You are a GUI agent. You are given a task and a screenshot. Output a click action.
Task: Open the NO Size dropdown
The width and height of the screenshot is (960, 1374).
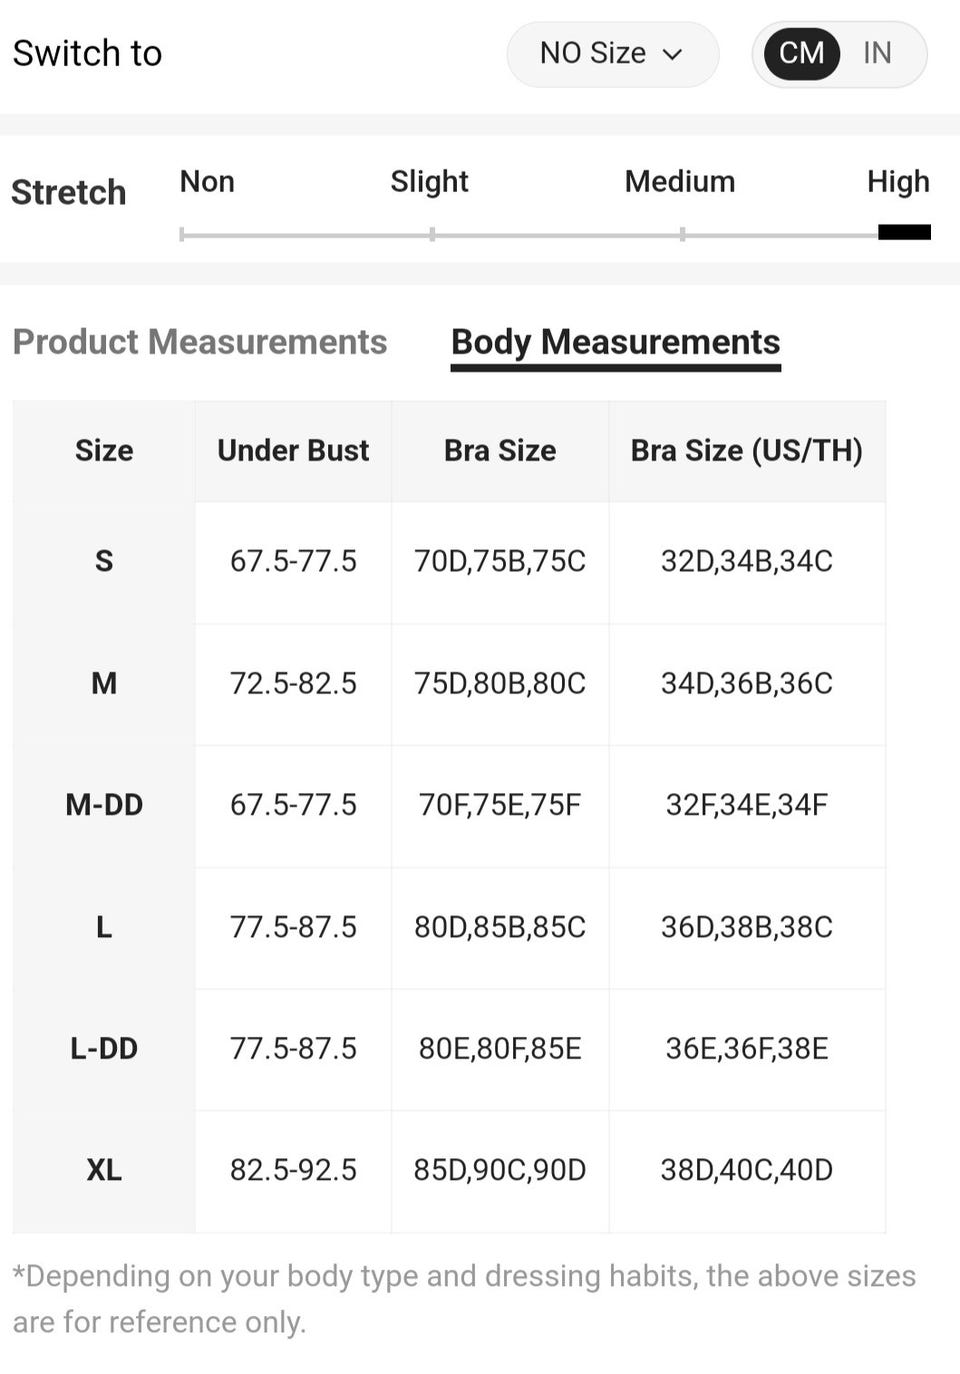pyautogui.click(x=611, y=54)
